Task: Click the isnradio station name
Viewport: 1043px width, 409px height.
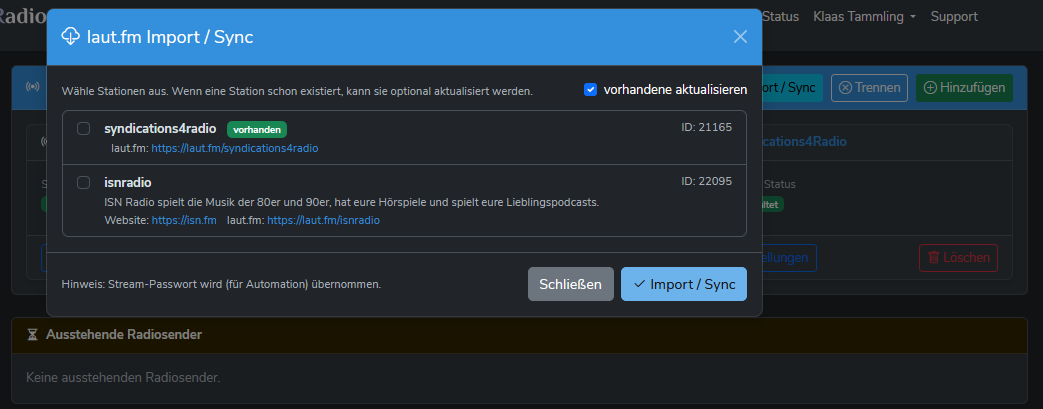Action: (x=134, y=183)
